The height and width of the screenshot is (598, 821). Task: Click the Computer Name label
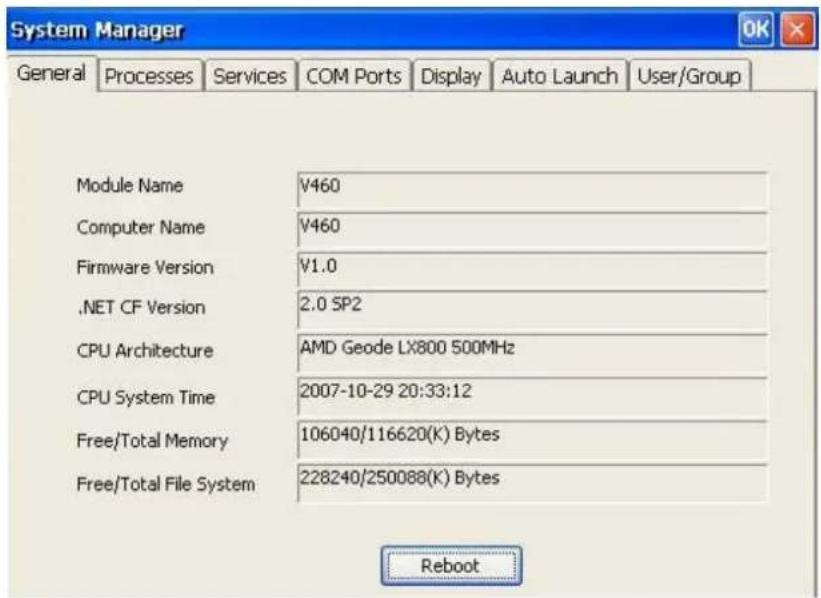click(141, 227)
